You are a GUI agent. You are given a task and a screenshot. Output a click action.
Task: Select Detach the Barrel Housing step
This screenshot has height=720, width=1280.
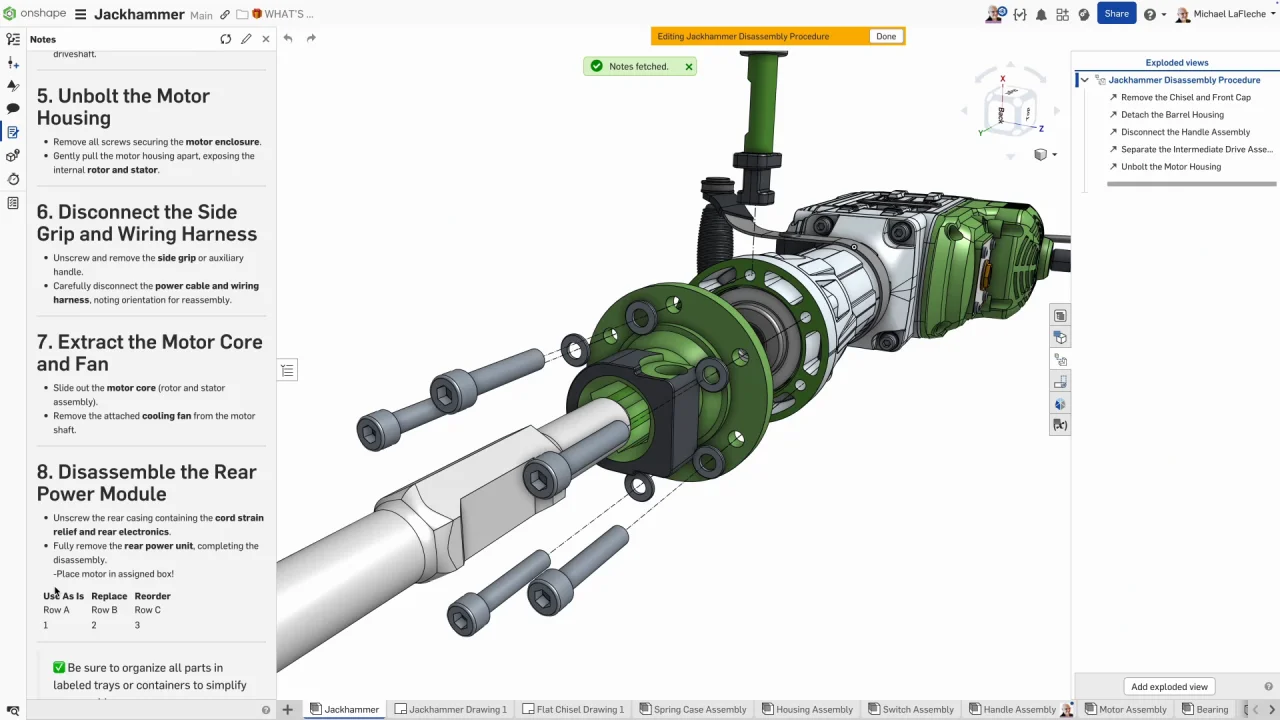tap(1171, 115)
